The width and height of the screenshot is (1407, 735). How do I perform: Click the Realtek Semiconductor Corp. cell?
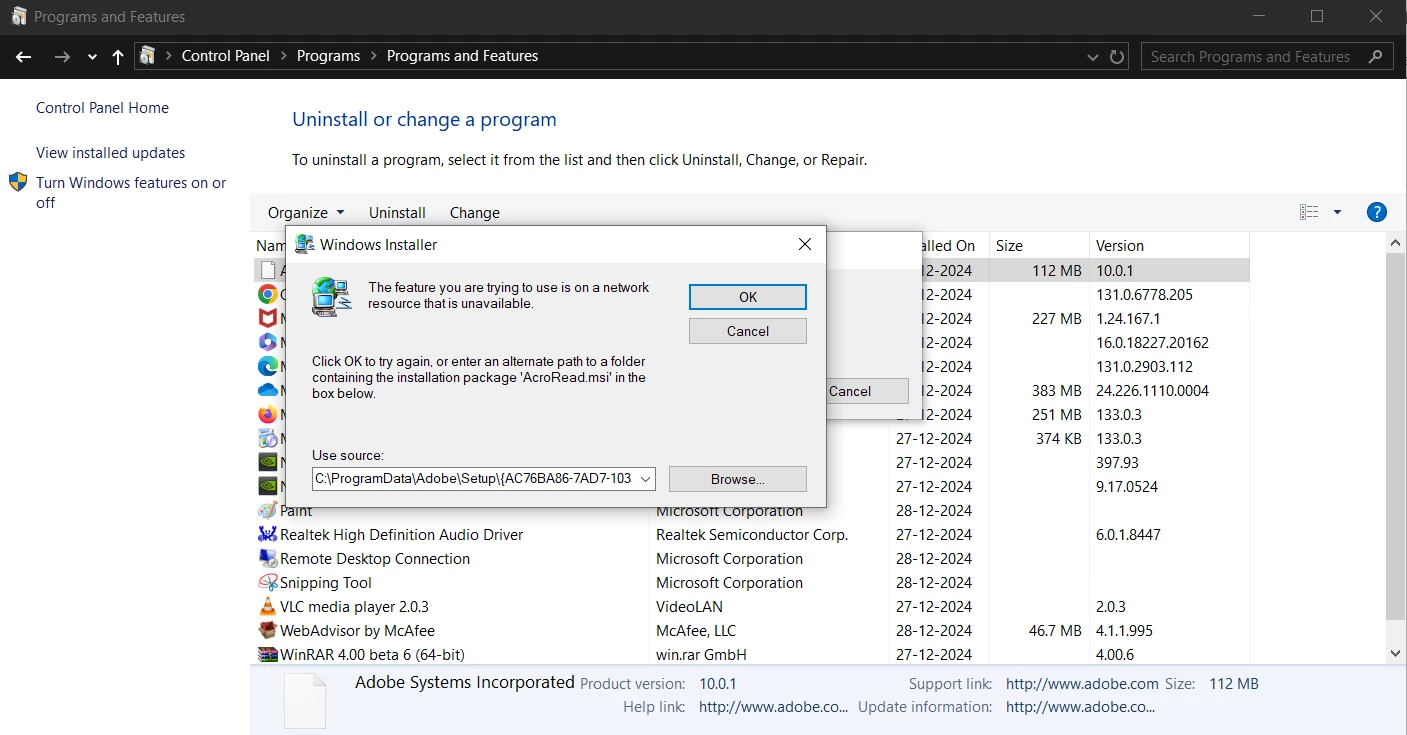[x=752, y=534]
